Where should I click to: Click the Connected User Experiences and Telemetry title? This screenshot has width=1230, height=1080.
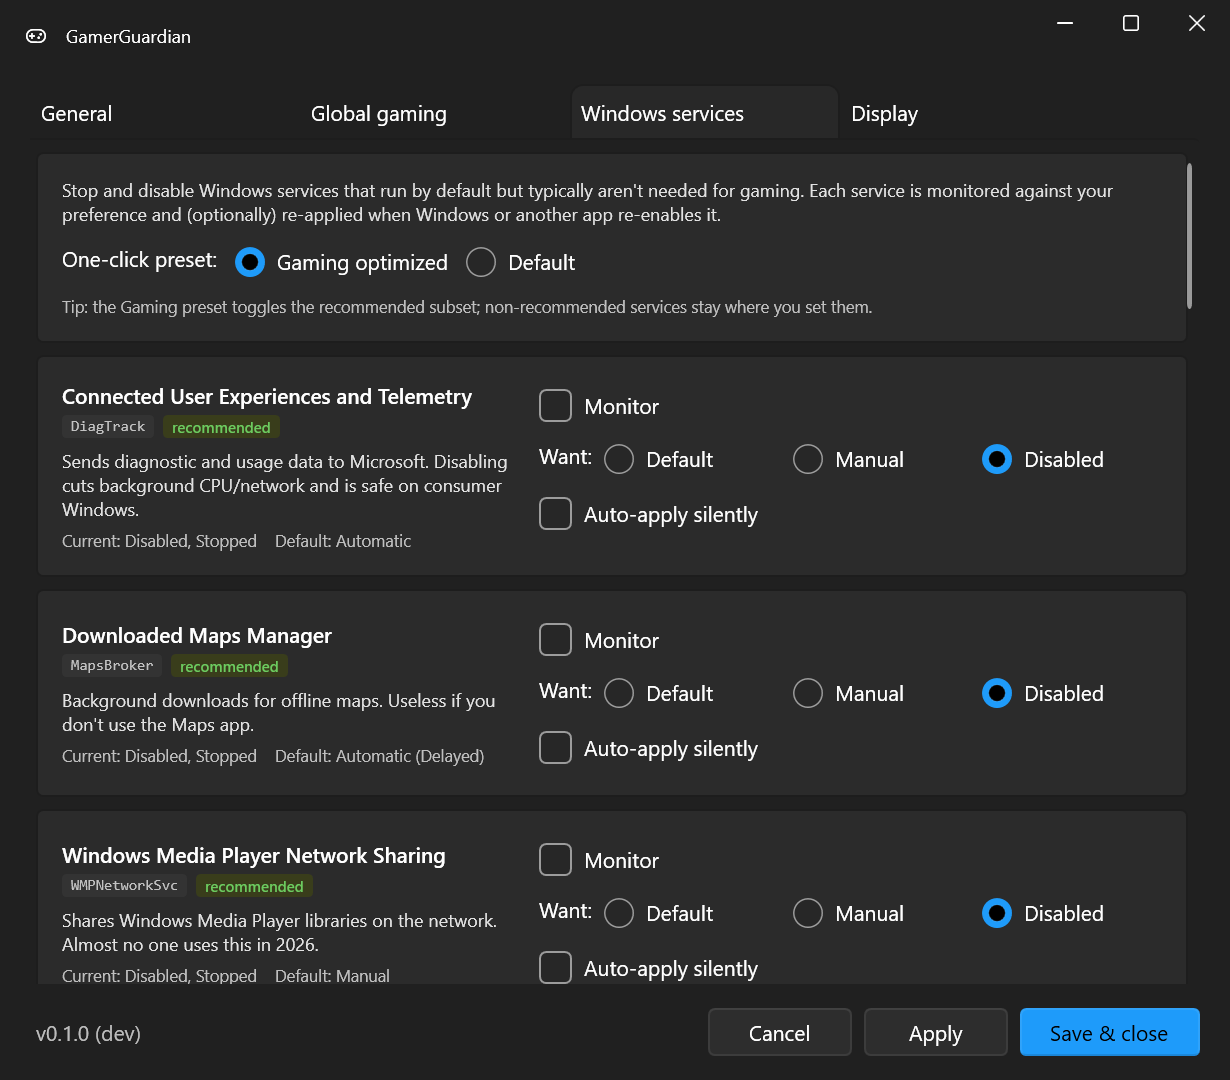point(267,397)
